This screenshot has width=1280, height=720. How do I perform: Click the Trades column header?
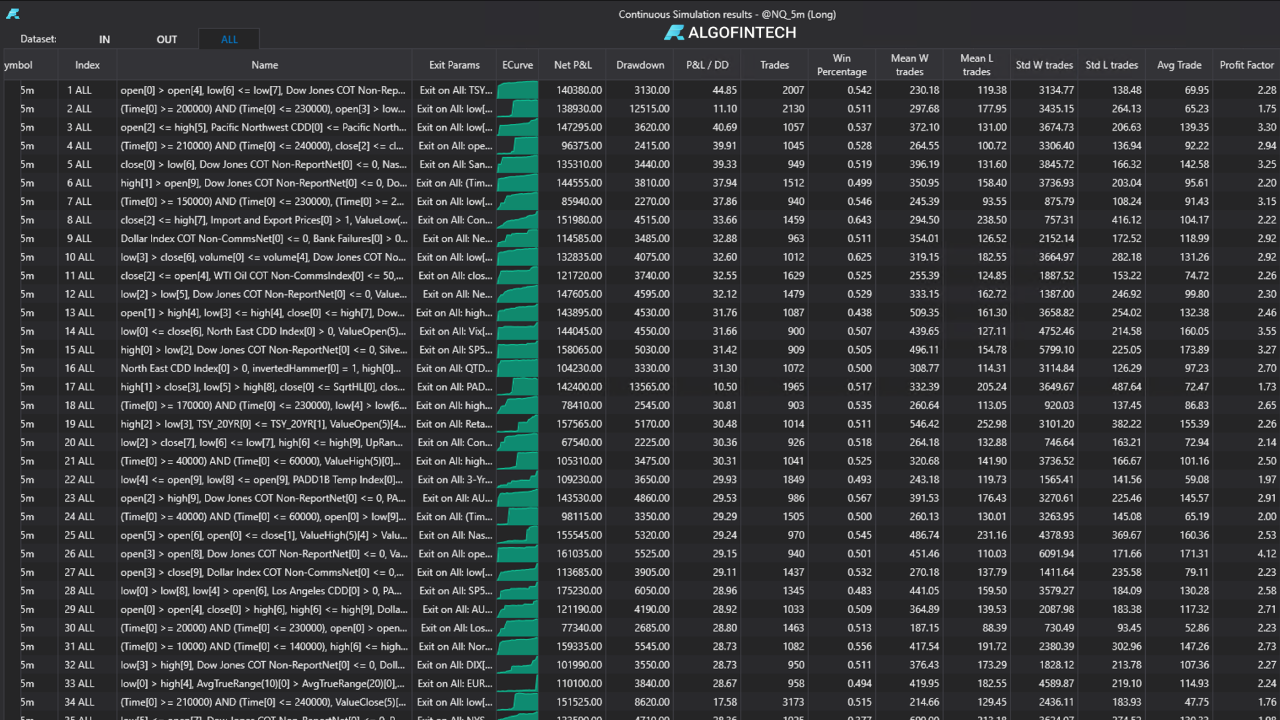[775, 64]
